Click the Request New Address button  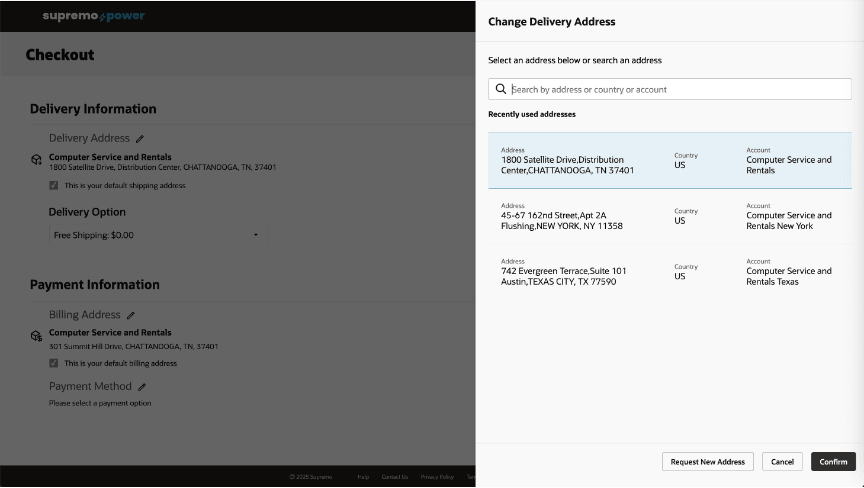(x=708, y=462)
